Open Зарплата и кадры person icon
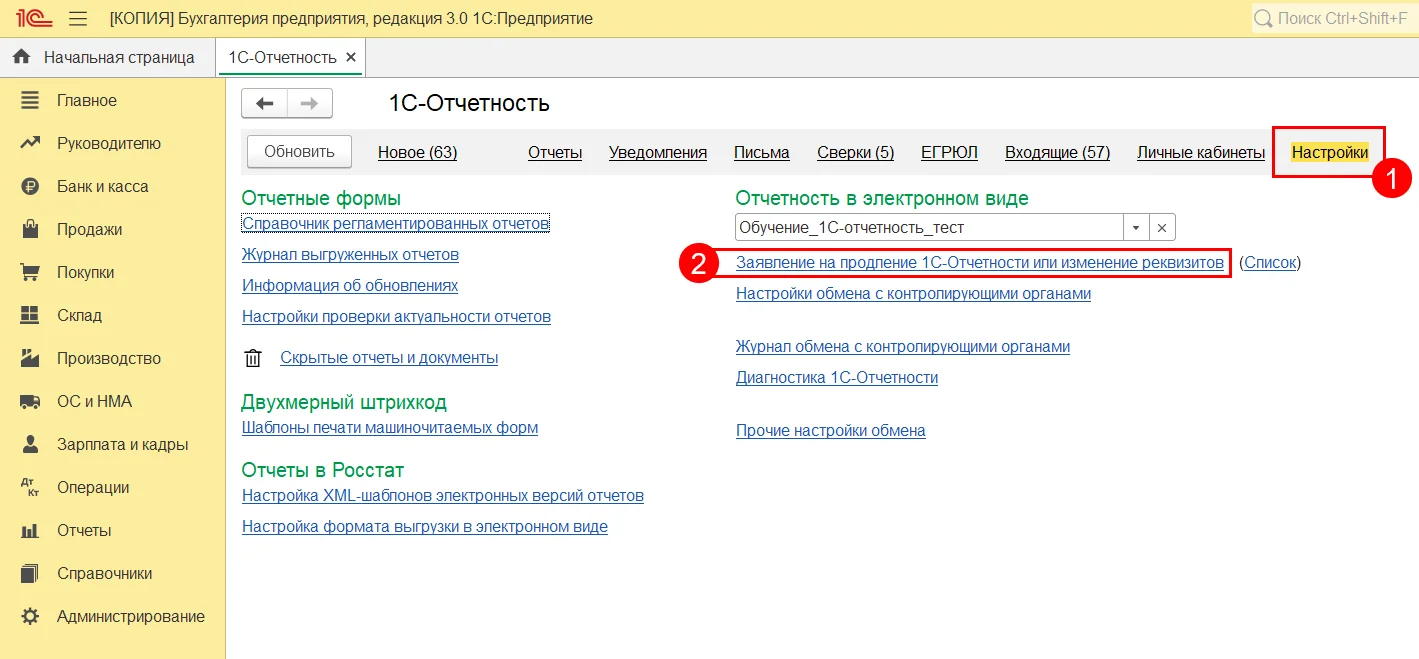1419x659 pixels. coord(30,444)
